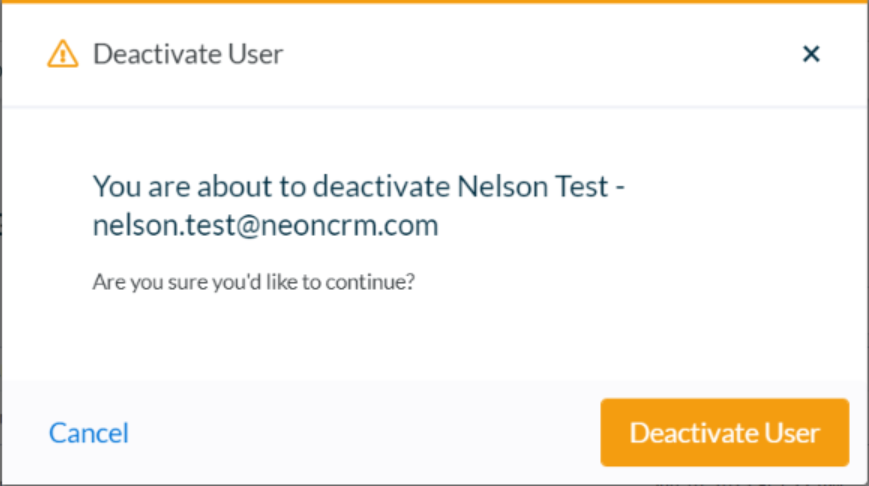Abort deactivation using the blue Cancel text
This screenshot has width=869, height=486.
89,433
